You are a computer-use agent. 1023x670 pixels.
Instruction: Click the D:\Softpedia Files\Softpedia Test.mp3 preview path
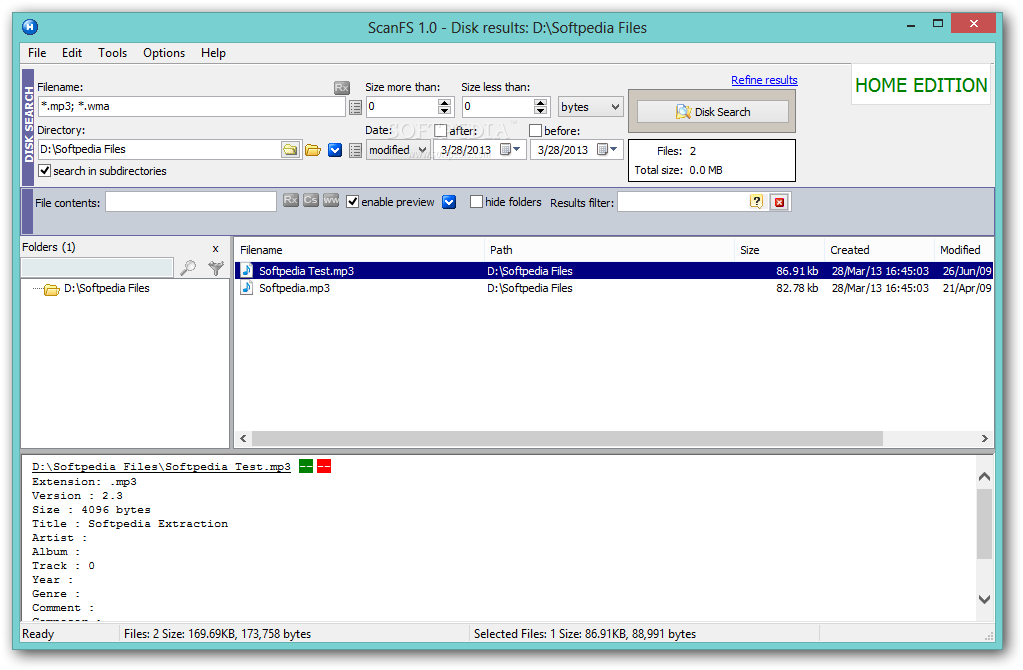click(x=161, y=466)
